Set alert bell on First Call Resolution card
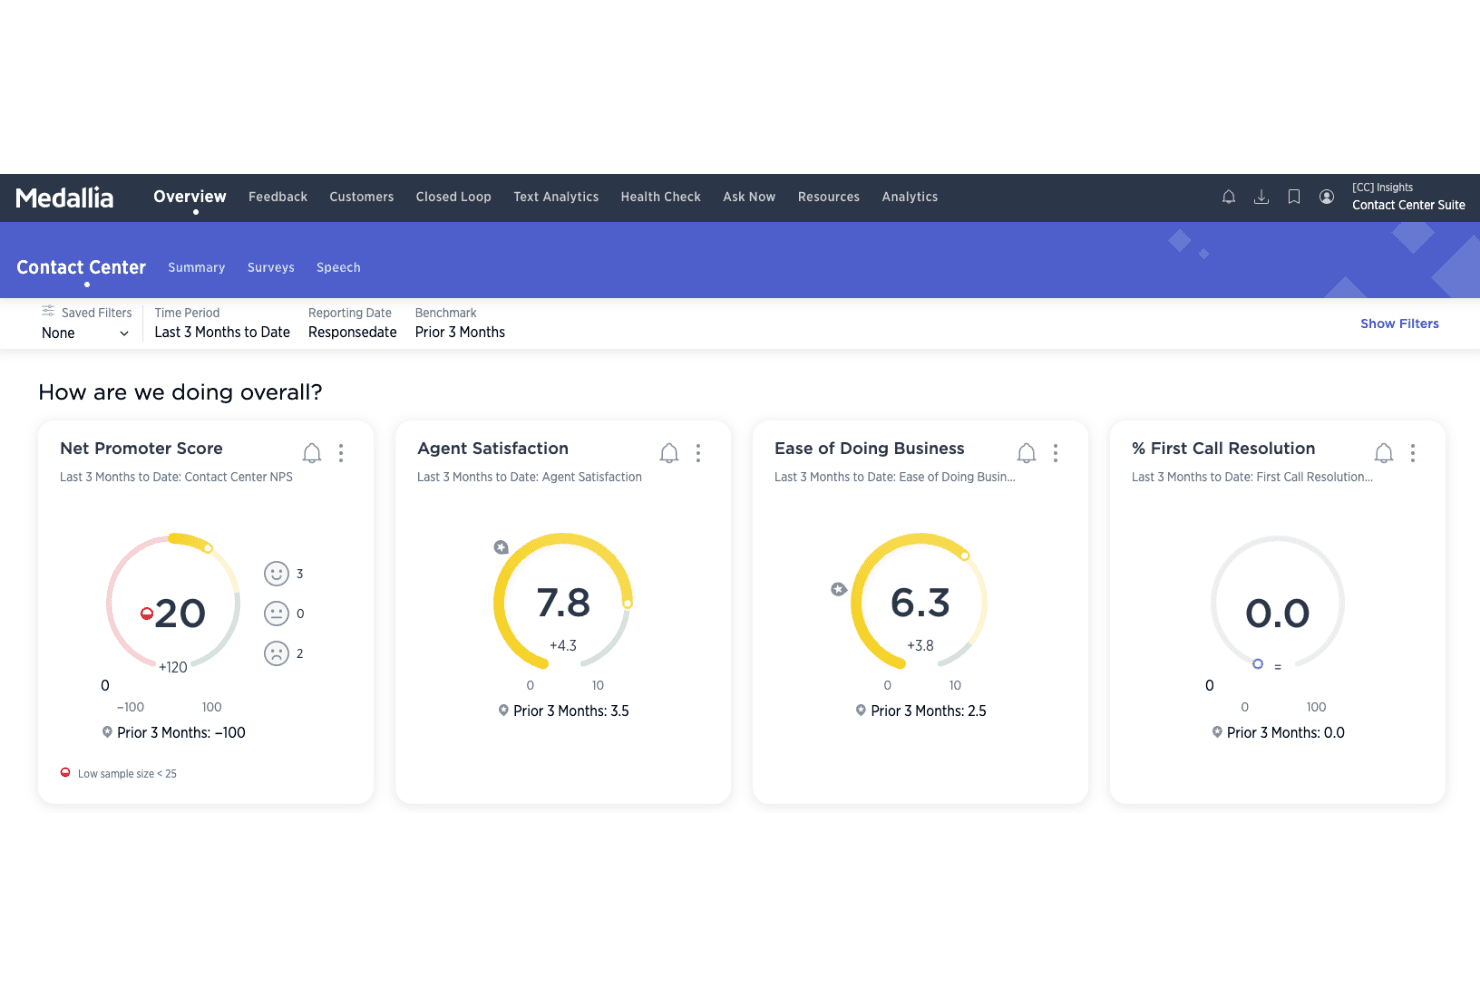1480x987 pixels. (x=1384, y=453)
